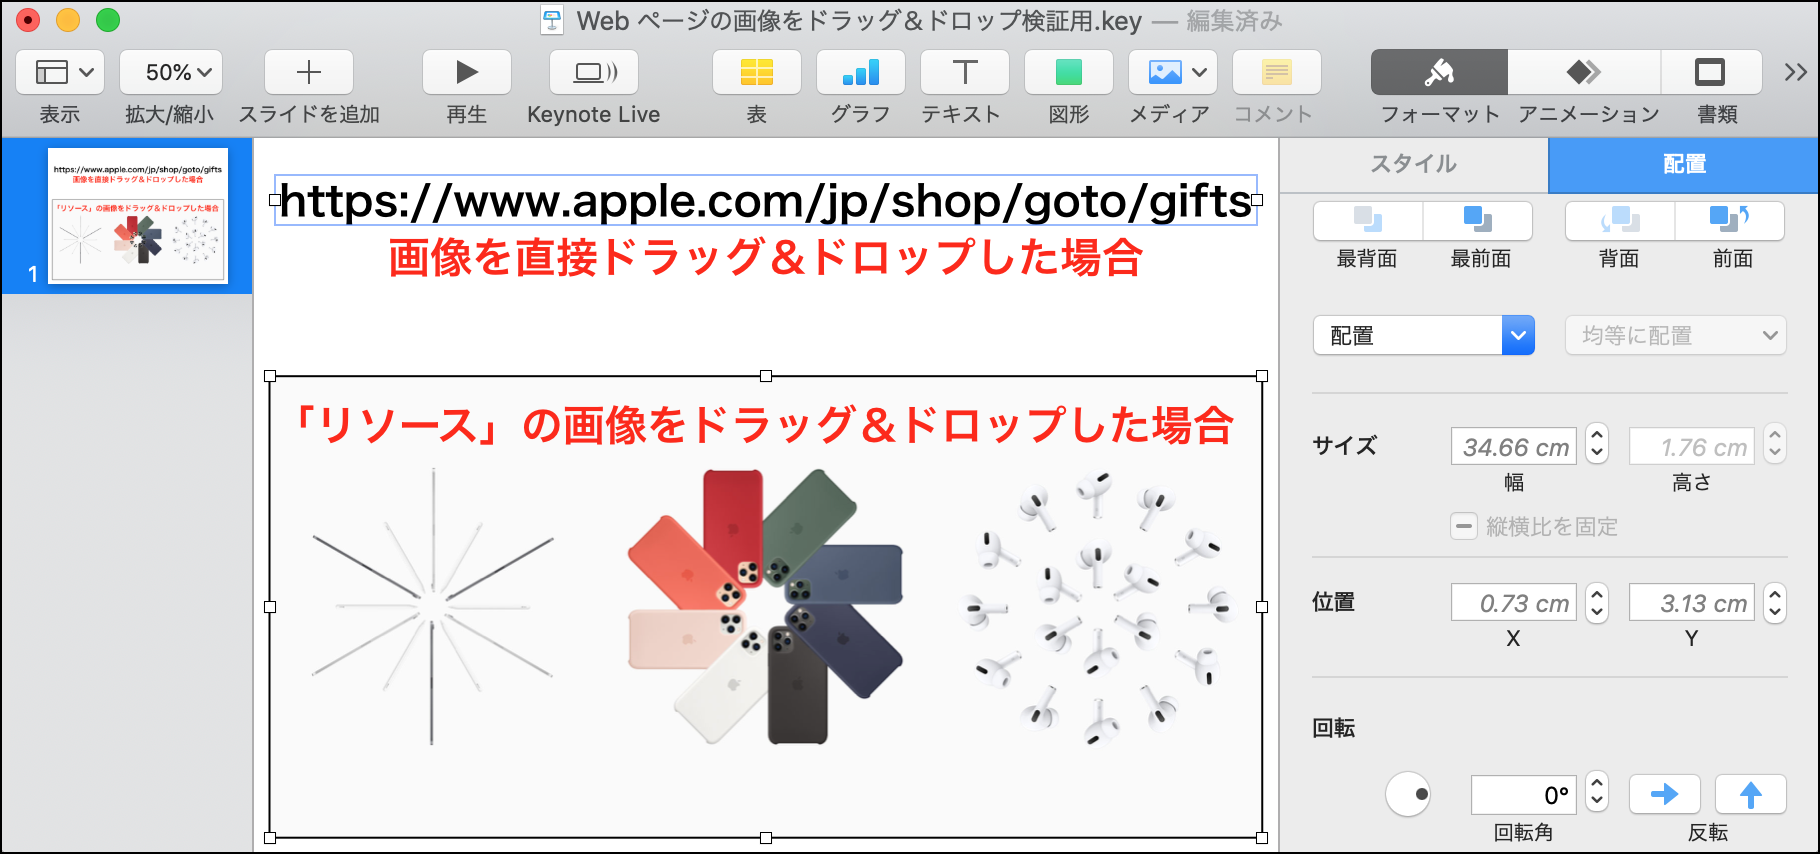Select the apple.com URL title text box
This screenshot has width=1820, height=854.
pos(766,200)
